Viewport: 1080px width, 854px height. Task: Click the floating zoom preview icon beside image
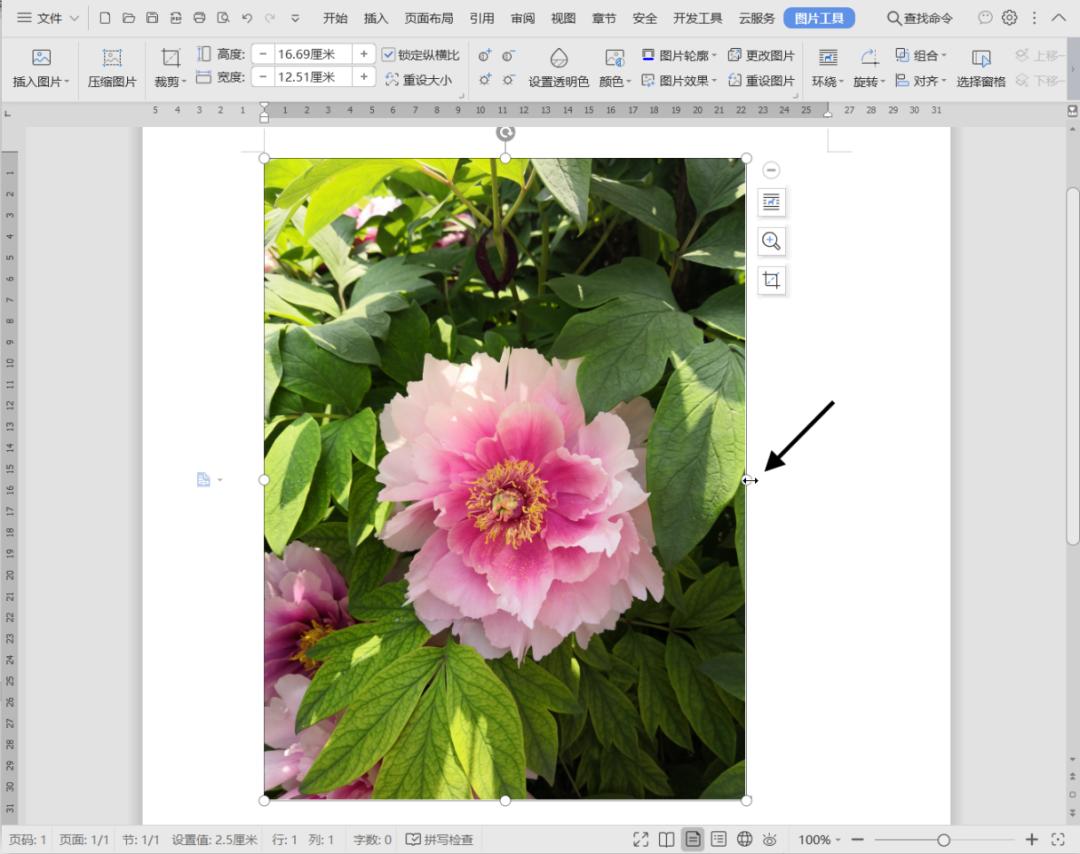tap(771, 241)
